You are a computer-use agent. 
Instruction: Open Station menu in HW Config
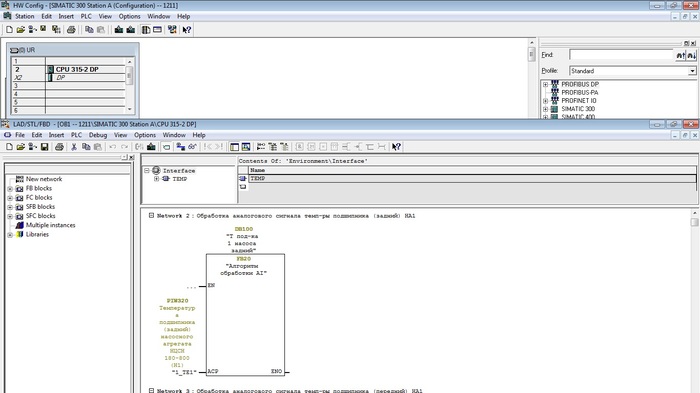click(x=25, y=17)
